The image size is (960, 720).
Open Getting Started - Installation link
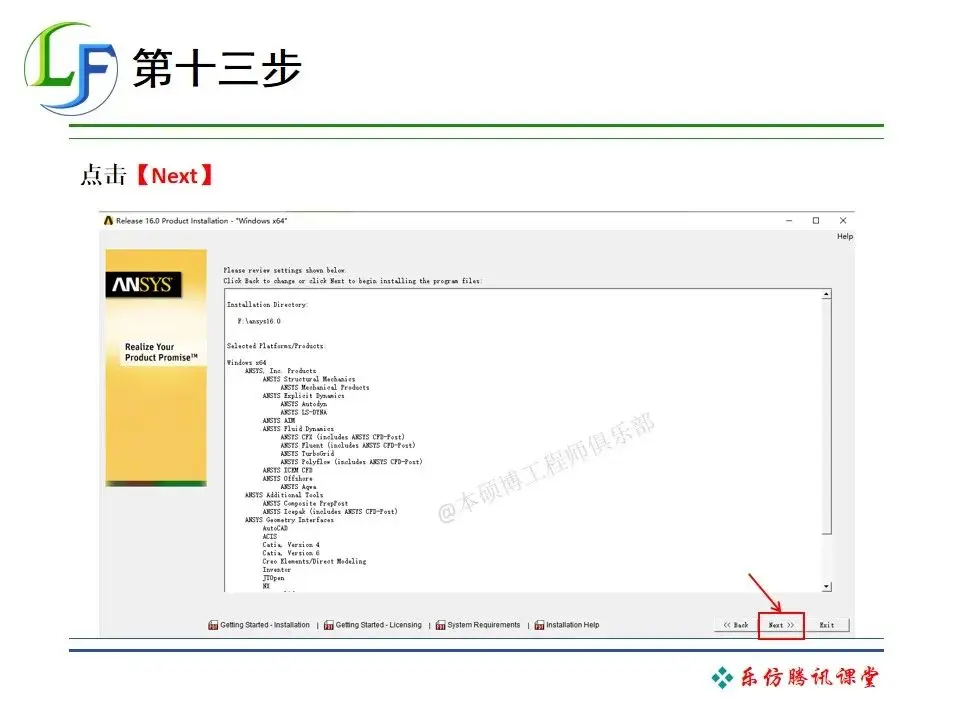[264, 625]
